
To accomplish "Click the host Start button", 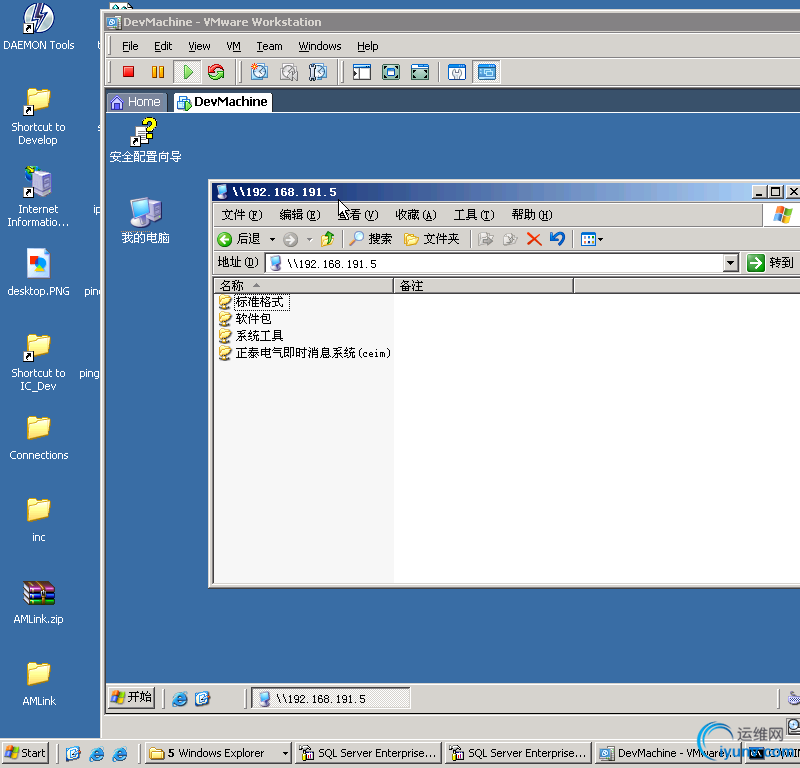I will 26,753.
